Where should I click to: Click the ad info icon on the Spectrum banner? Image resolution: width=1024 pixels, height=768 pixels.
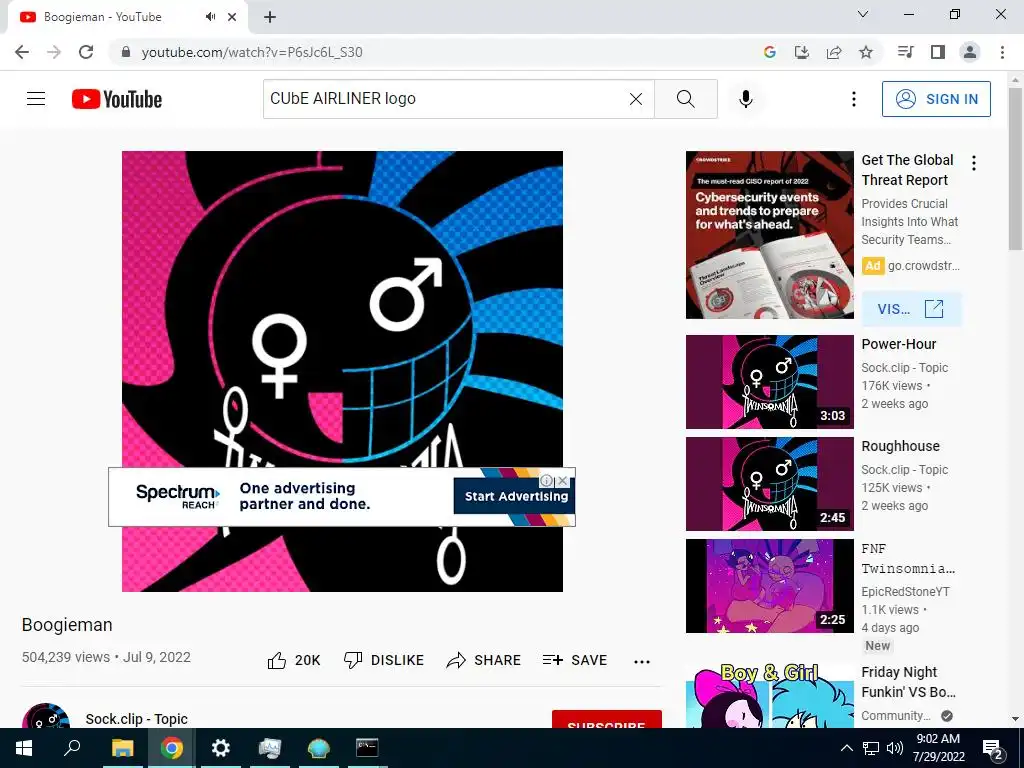[547, 481]
